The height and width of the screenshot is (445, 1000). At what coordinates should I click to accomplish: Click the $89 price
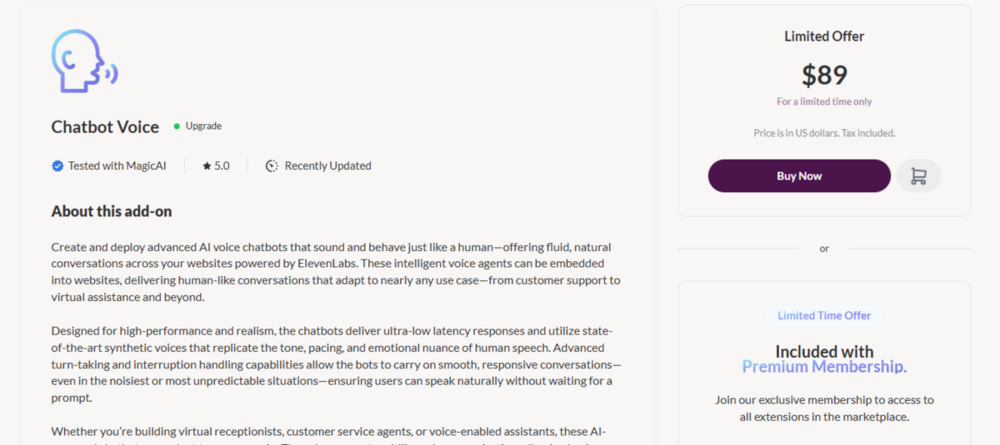pyautogui.click(x=824, y=75)
